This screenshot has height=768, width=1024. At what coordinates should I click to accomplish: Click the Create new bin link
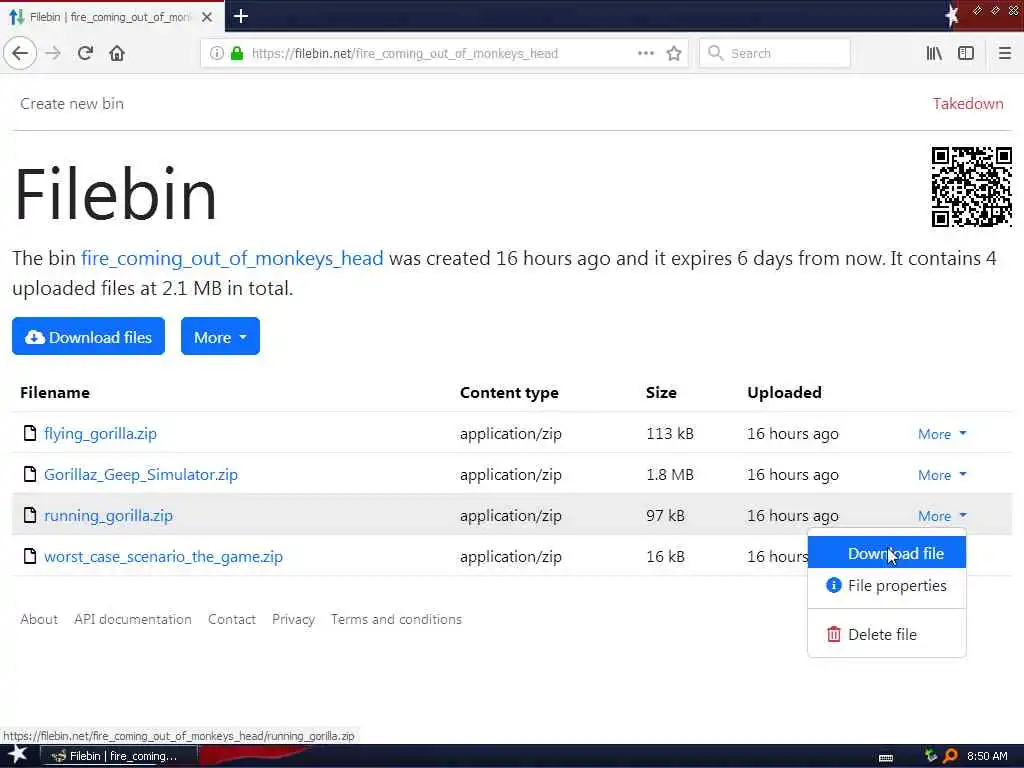coord(72,104)
